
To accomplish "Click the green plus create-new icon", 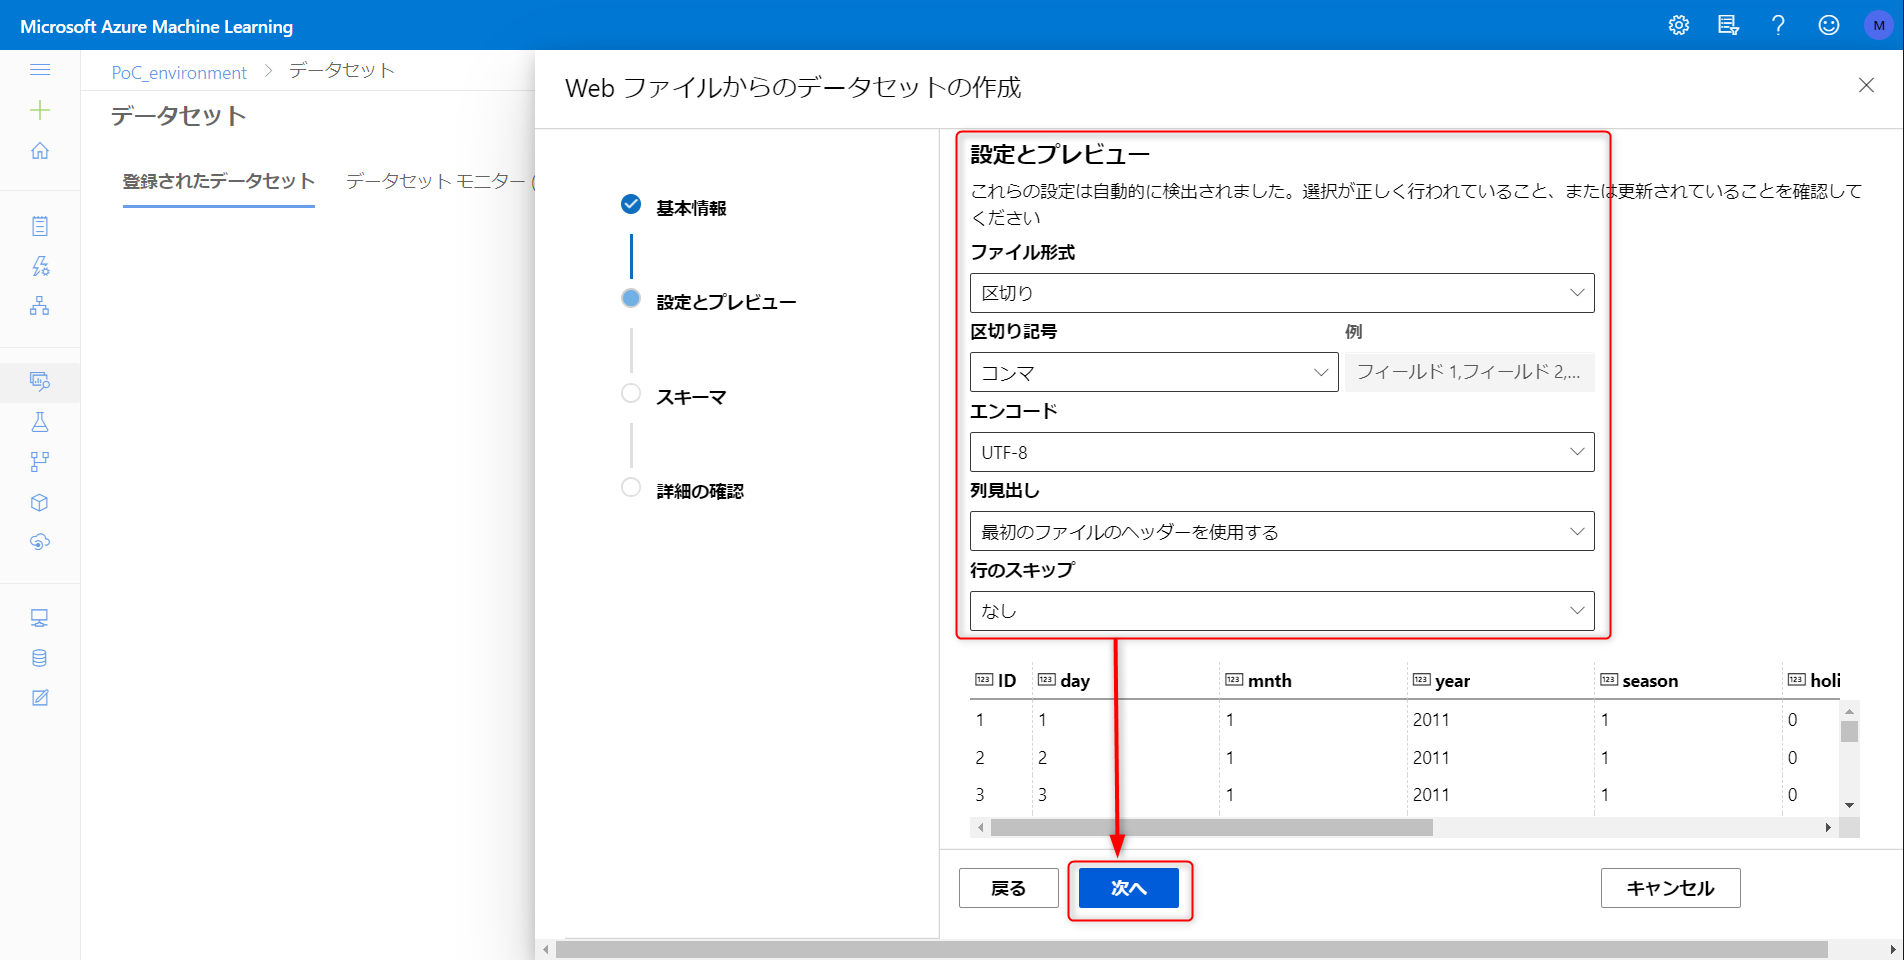I will click(40, 110).
